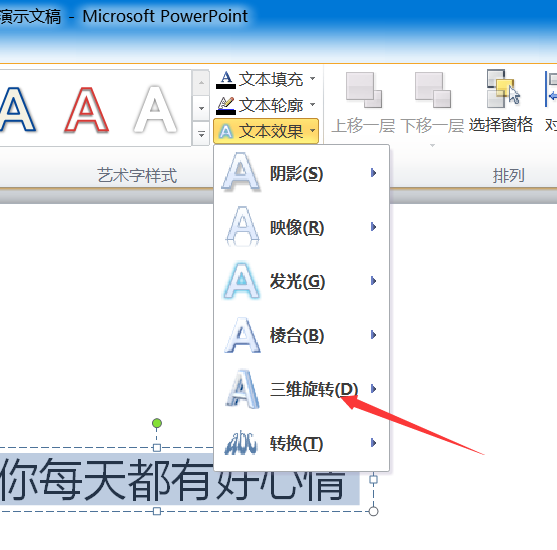Open the 发光(G) glow submenu

(301, 281)
